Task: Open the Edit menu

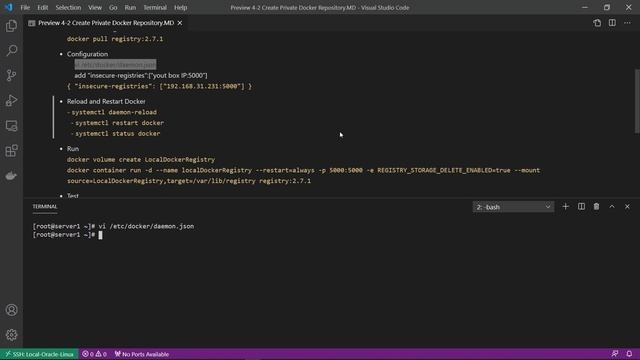Action: click(42, 7)
